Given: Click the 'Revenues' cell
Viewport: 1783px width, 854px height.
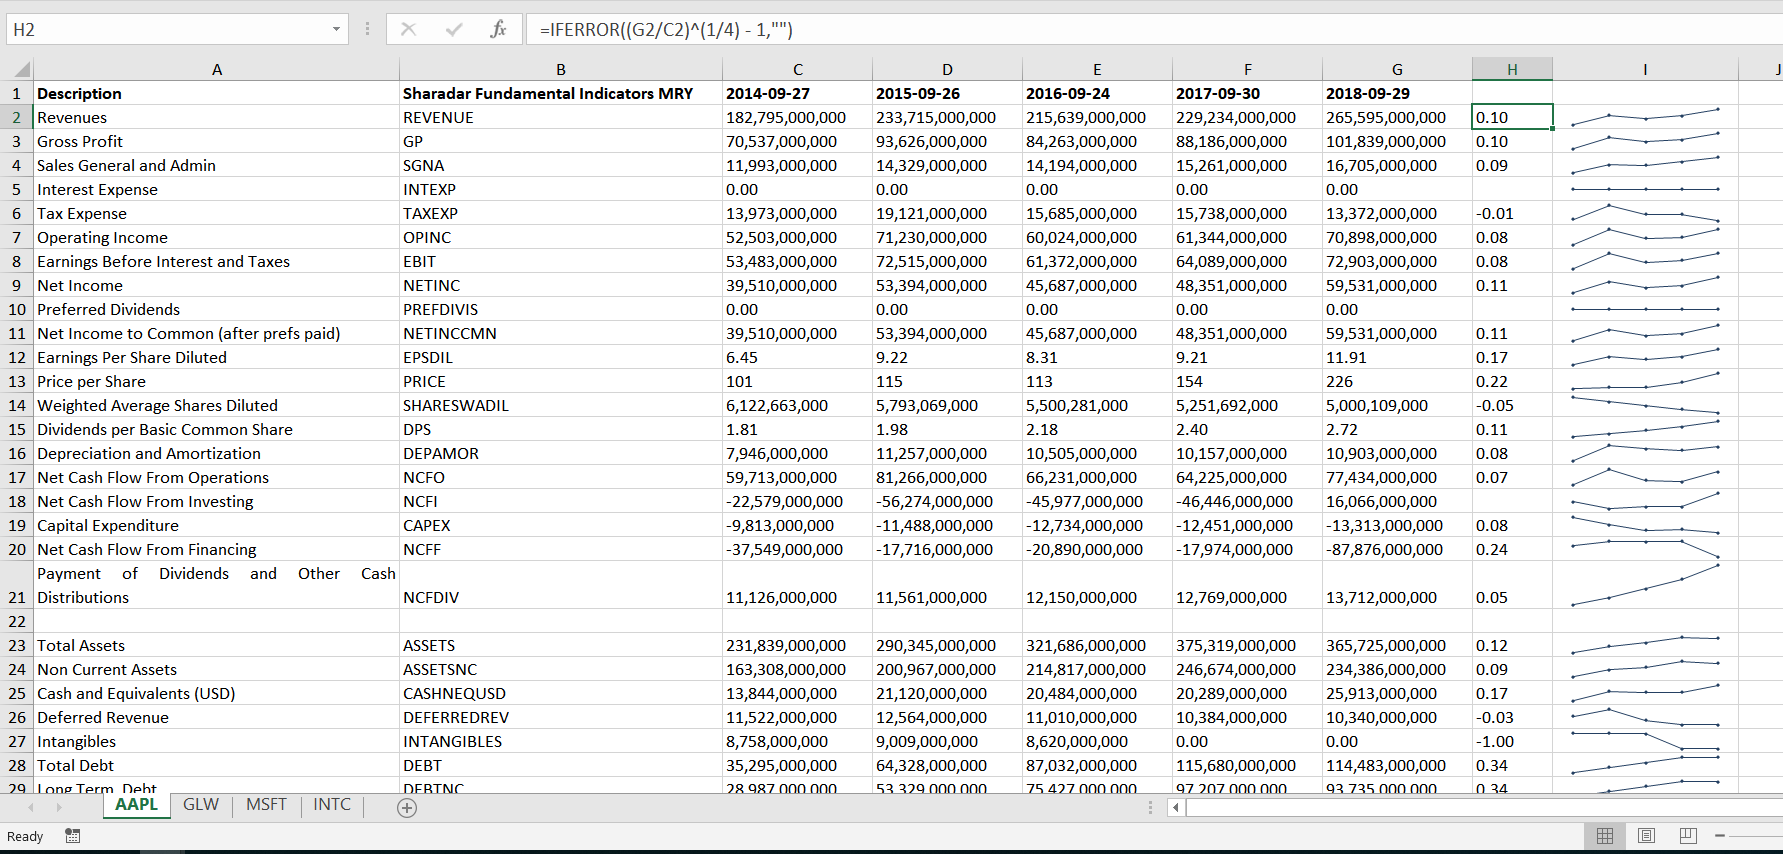Looking at the screenshot, I should coord(216,117).
